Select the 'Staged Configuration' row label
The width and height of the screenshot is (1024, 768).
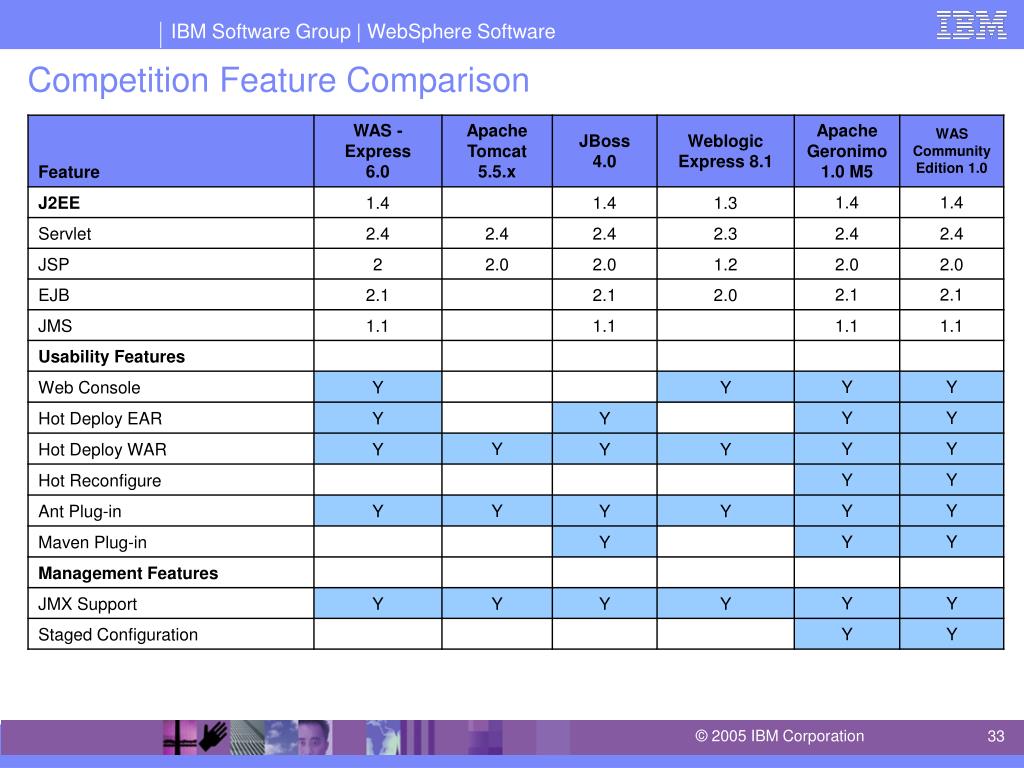(118, 635)
